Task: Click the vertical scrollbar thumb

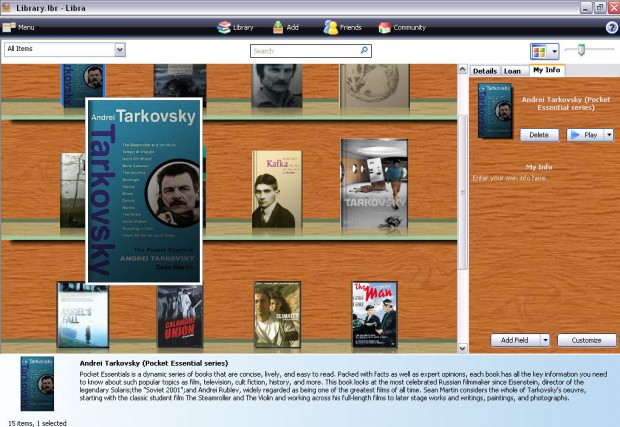Action: pos(462,192)
